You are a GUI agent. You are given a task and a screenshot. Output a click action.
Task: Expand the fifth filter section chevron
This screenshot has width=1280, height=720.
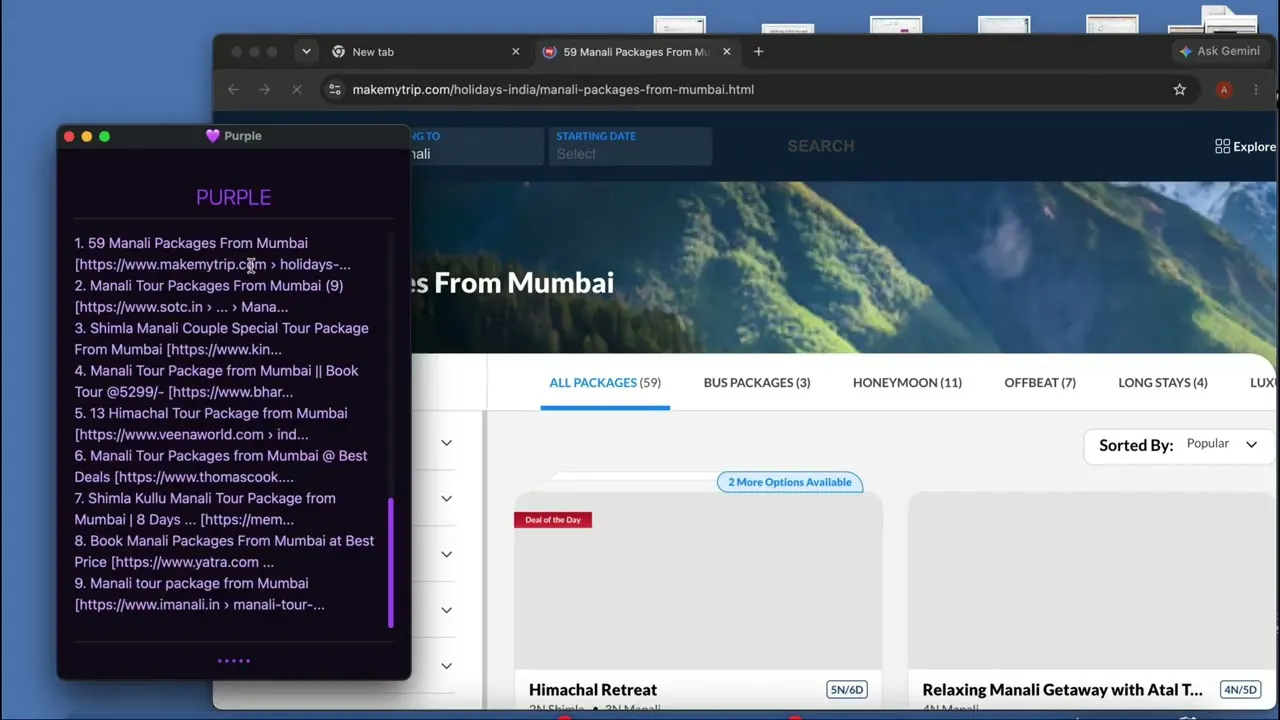[x=446, y=665]
